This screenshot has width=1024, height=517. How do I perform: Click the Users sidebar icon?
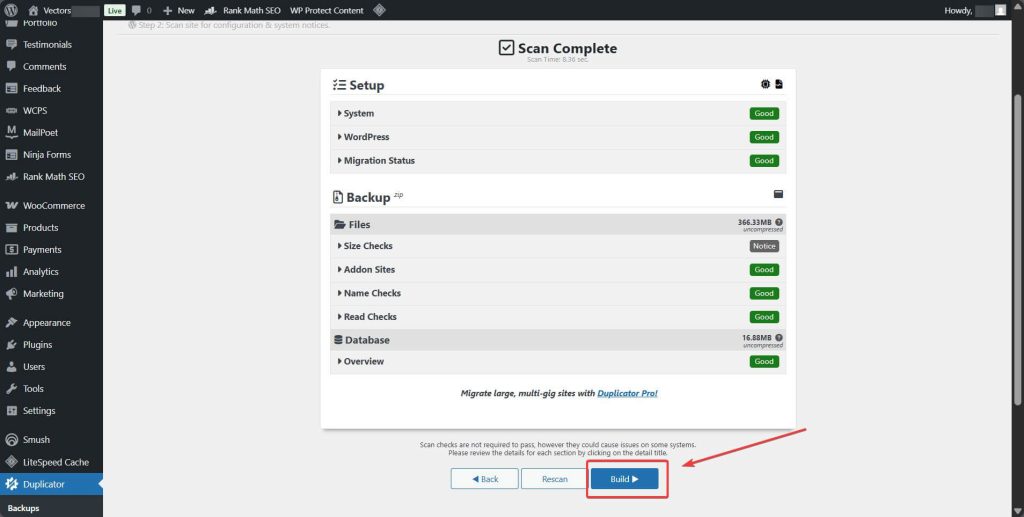11,367
